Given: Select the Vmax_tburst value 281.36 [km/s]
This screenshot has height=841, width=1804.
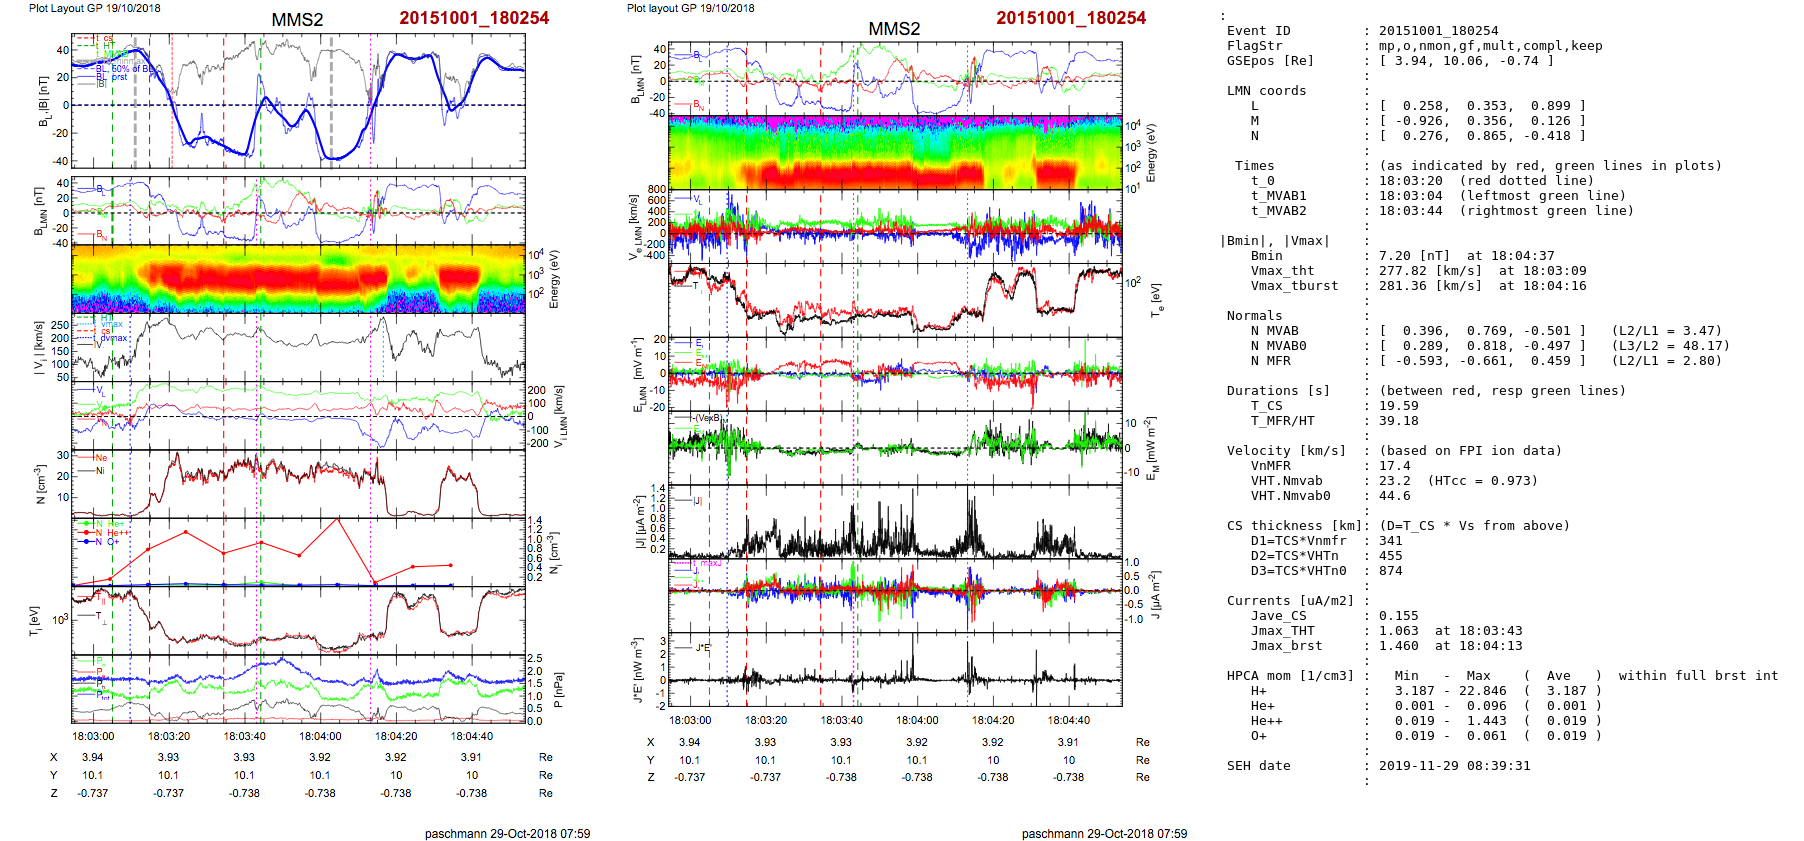Looking at the screenshot, I should [x=1431, y=286].
